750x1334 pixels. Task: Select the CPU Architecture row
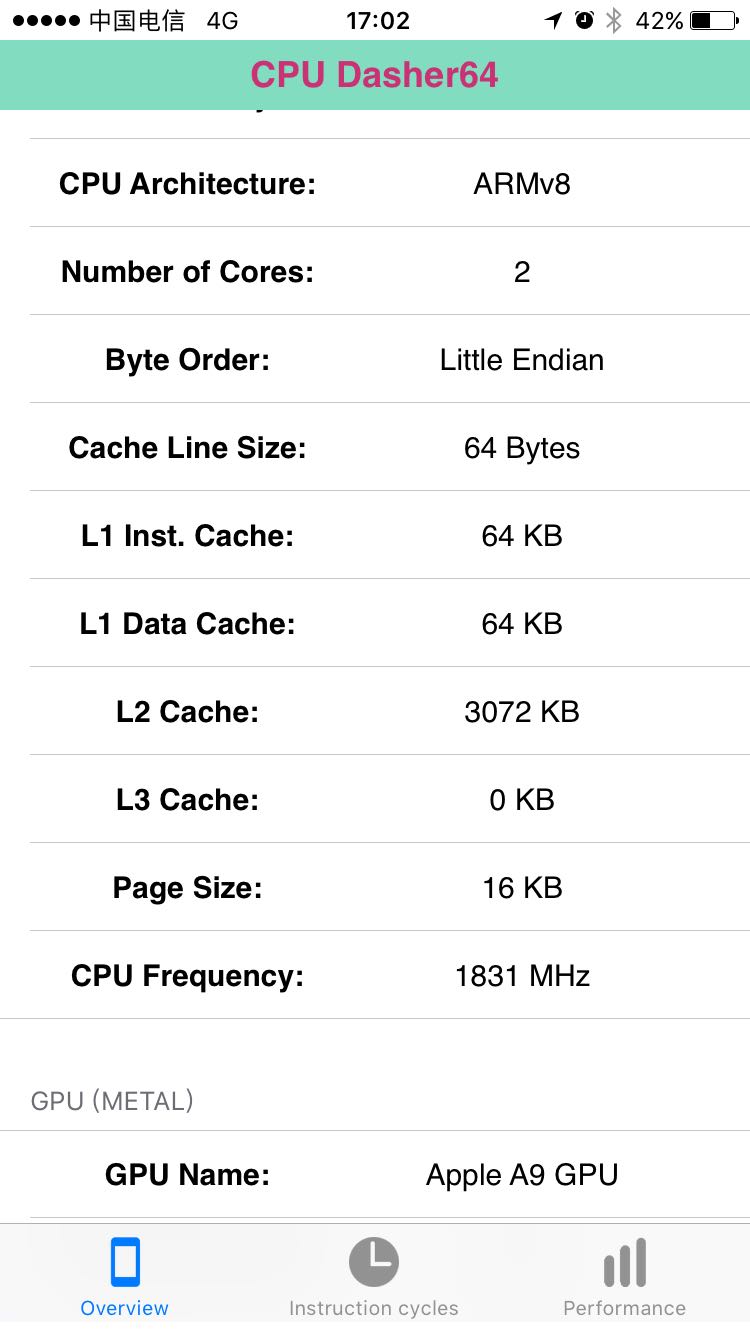coord(375,184)
